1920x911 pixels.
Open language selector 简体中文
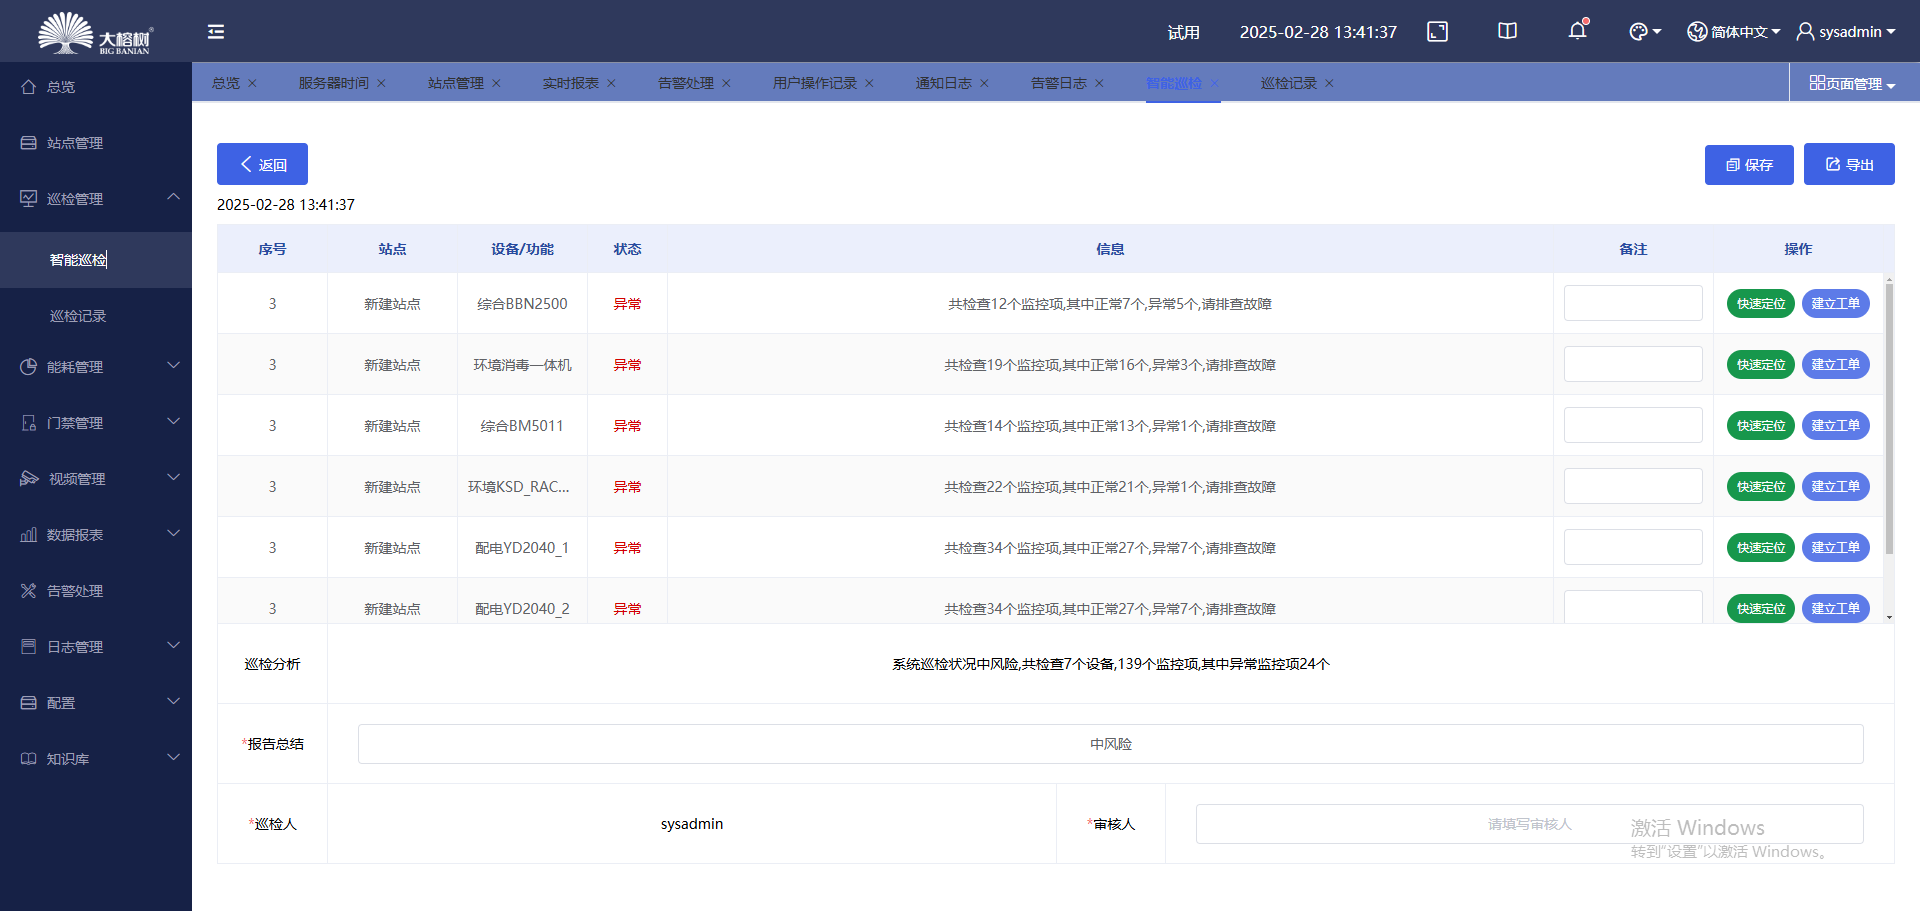[1734, 32]
